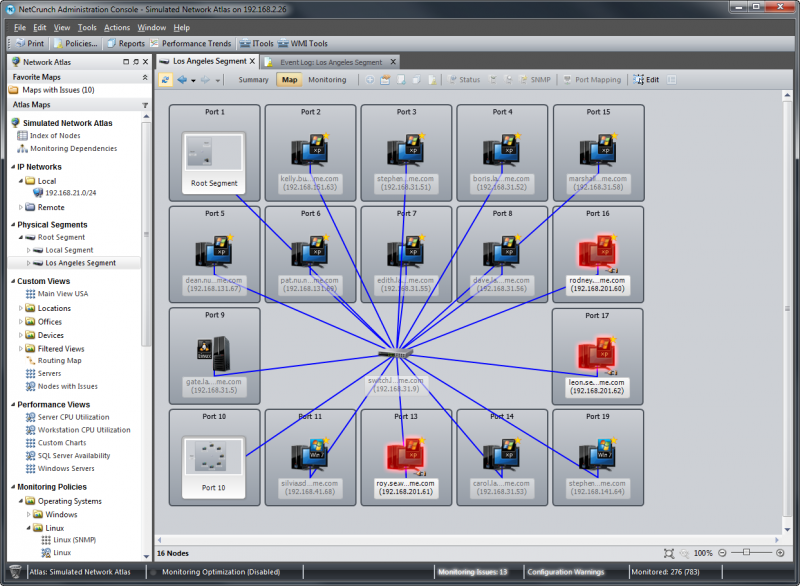Image resolution: width=800 pixels, height=586 pixels.
Task: Click the Edit map toolbar button
Action: click(646, 80)
